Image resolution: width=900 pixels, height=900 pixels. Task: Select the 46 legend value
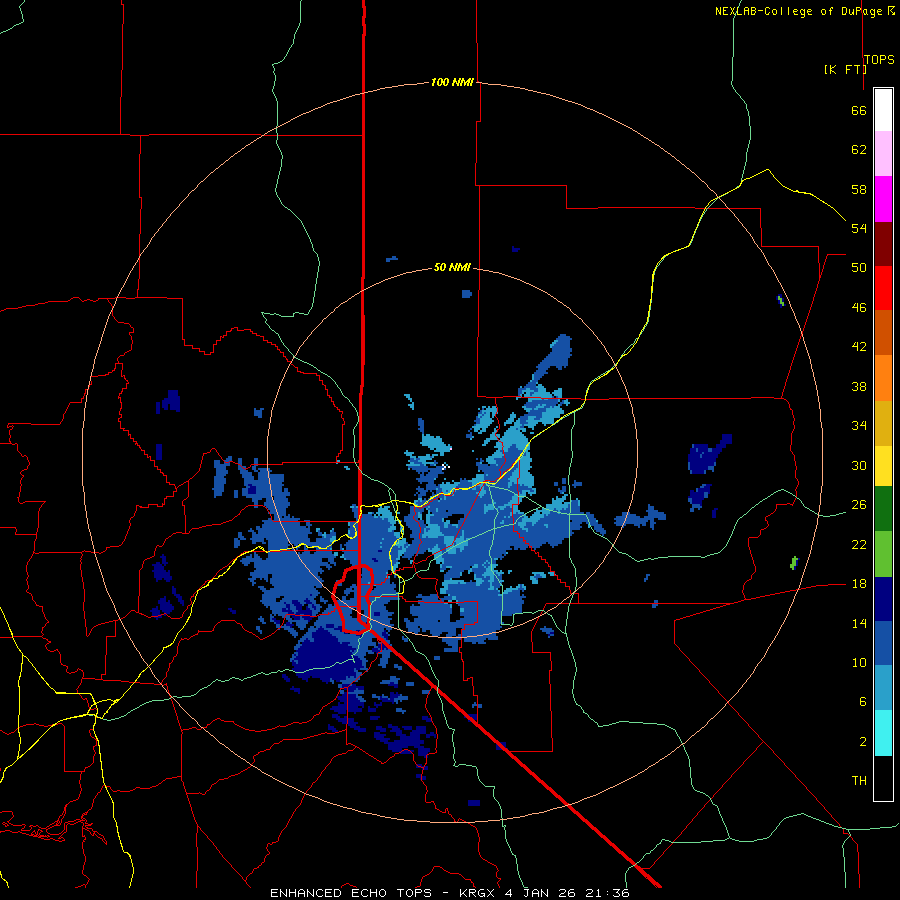[x=859, y=308]
